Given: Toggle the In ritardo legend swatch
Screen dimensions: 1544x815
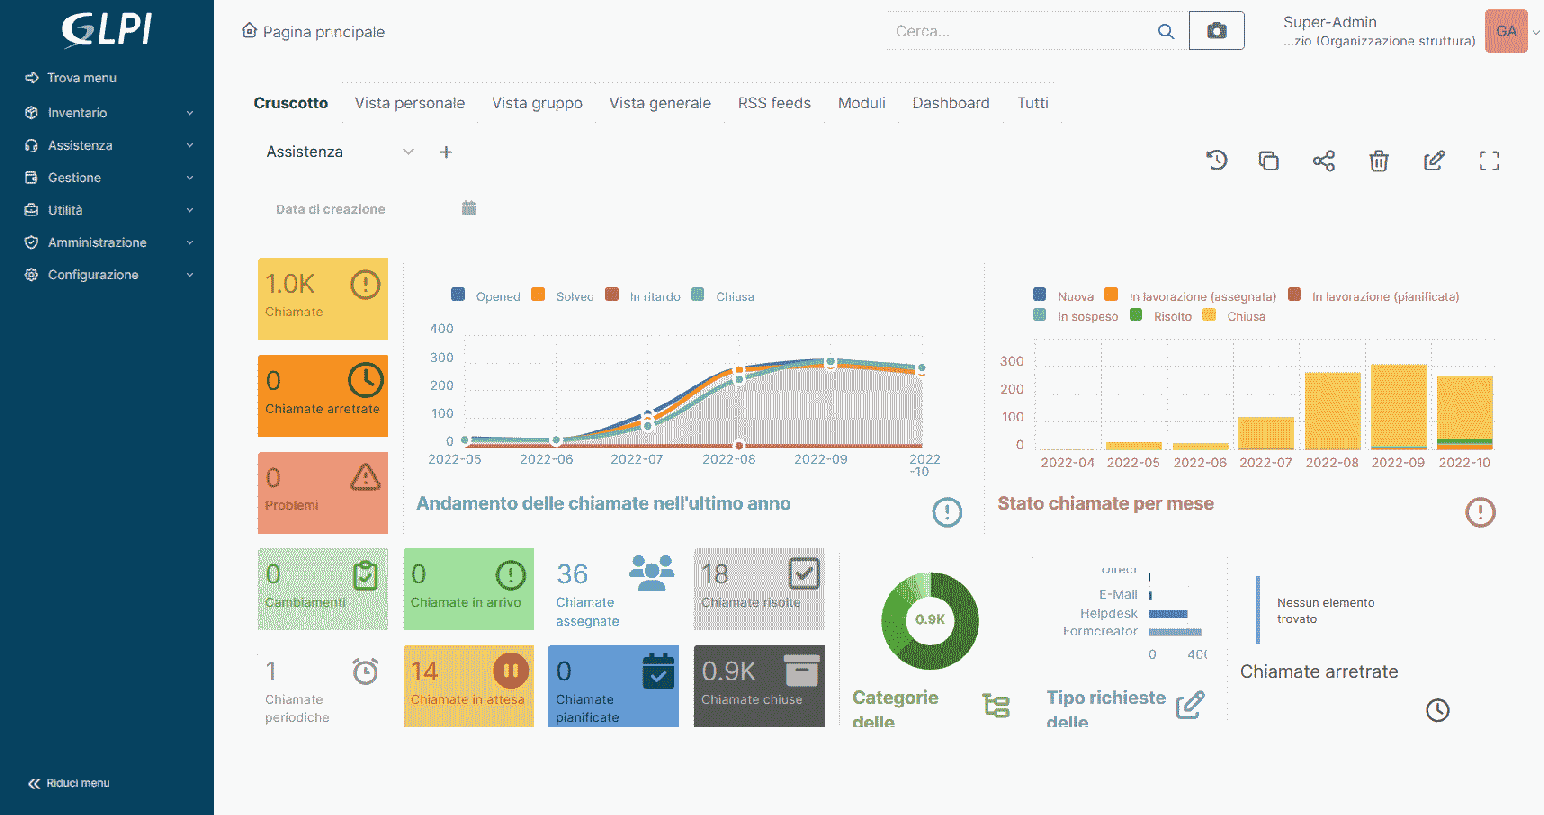Looking at the screenshot, I should click(x=612, y=294).
